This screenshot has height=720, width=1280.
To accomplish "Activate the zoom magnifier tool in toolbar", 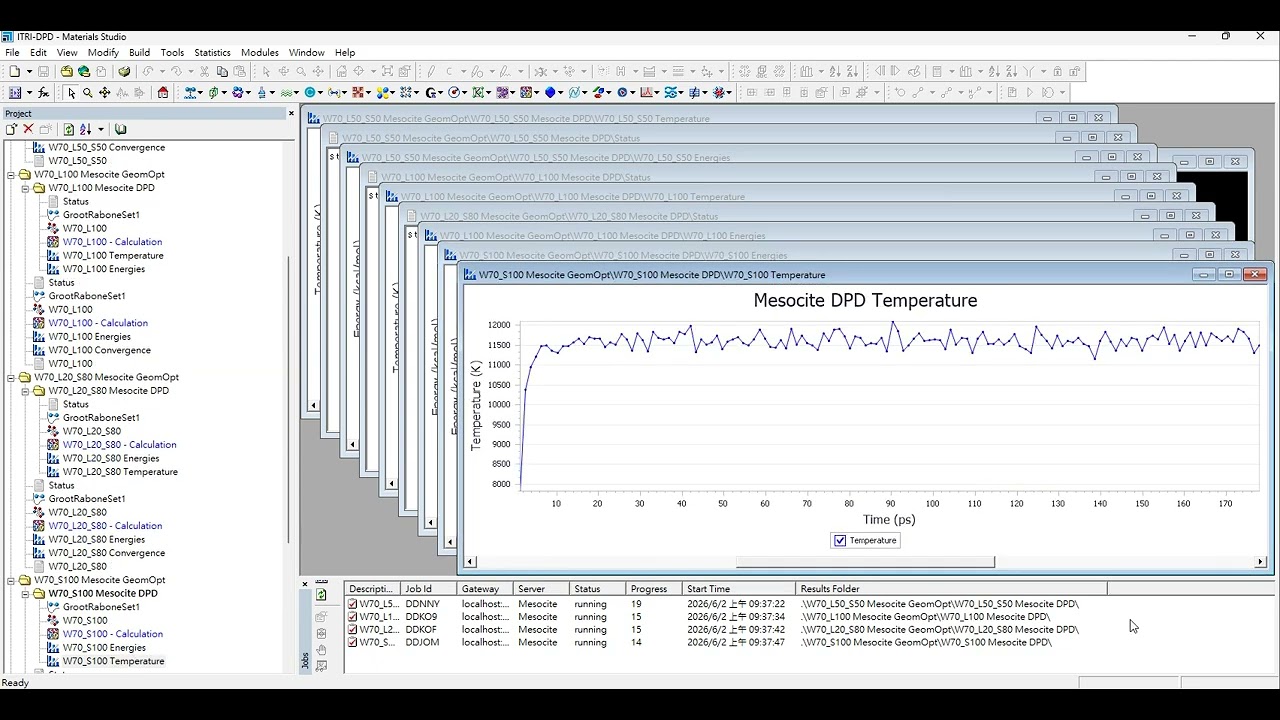I will [x=88, y=92].
